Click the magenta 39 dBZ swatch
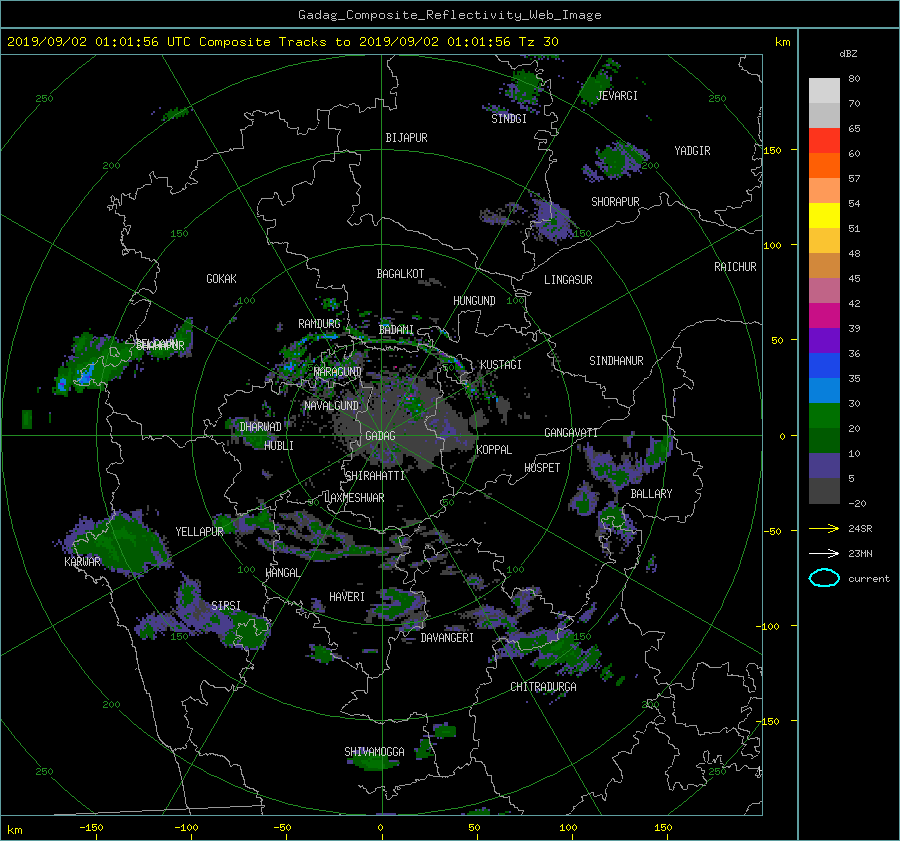This screenshot has width=900, height=841. pyautogui.click(x=824, y=315)
